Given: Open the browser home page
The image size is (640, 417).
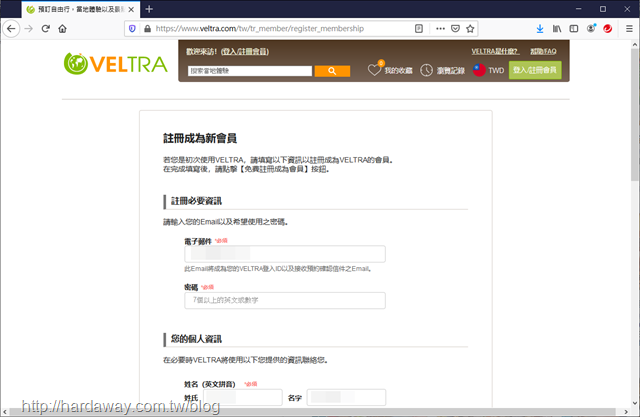Looking at the screenshot, I should click(x=62, y=29).
